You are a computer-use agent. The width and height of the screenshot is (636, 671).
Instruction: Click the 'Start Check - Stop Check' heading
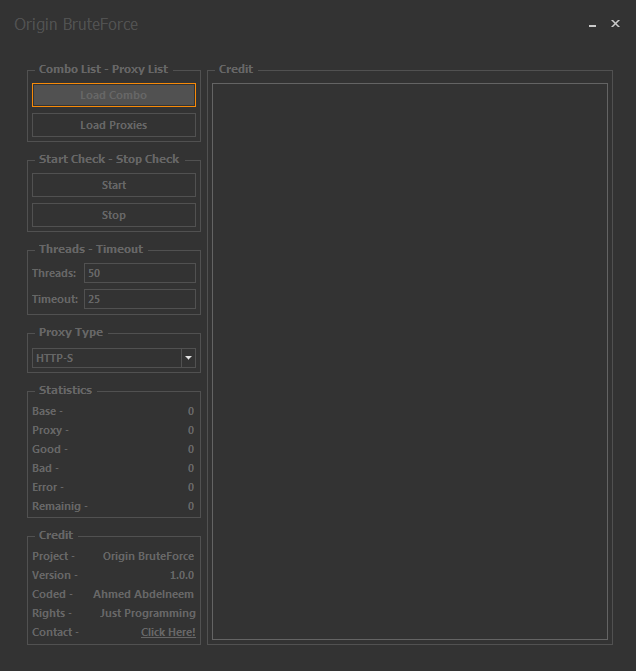(x=109, y=159)
